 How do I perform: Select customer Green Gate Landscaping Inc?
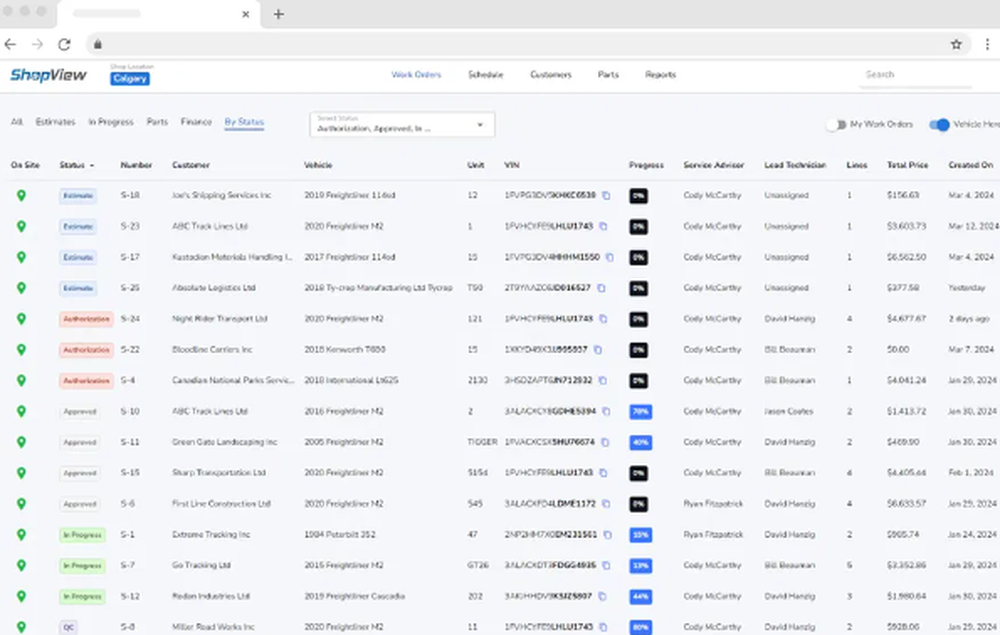pyautogui.click(x=224, y=442)
